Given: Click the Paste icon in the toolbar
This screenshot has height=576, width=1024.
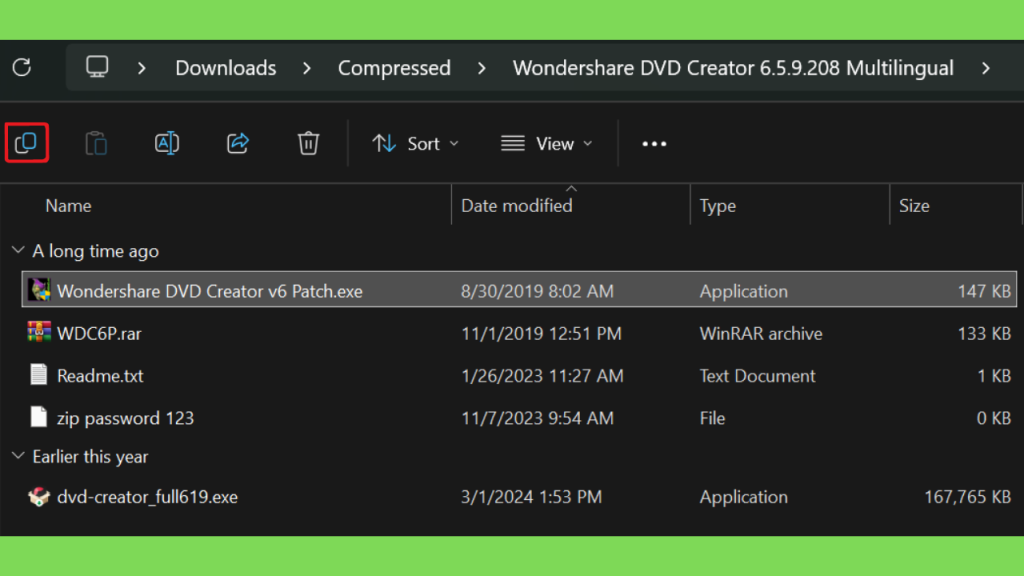Looking at the screenshot, I should 96,143.
